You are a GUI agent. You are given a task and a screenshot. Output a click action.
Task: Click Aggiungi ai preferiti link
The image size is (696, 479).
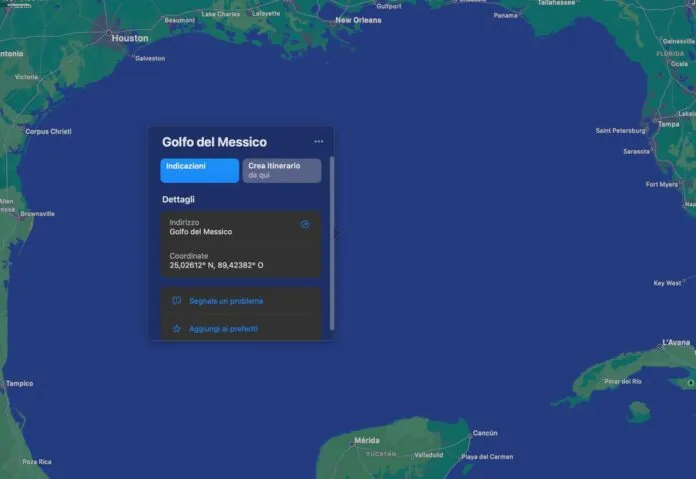[223, 329]
